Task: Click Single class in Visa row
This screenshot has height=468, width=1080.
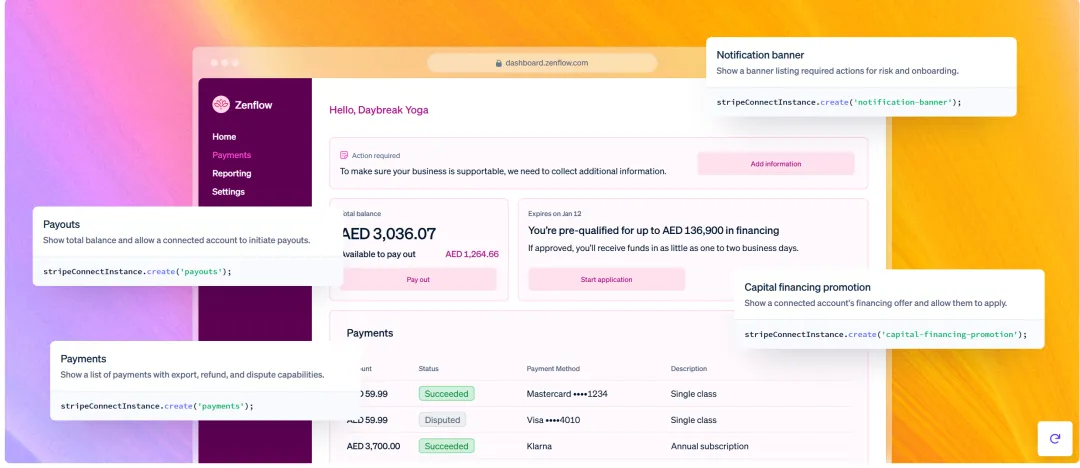Action: pyautogui.click(x=694, y=420)
